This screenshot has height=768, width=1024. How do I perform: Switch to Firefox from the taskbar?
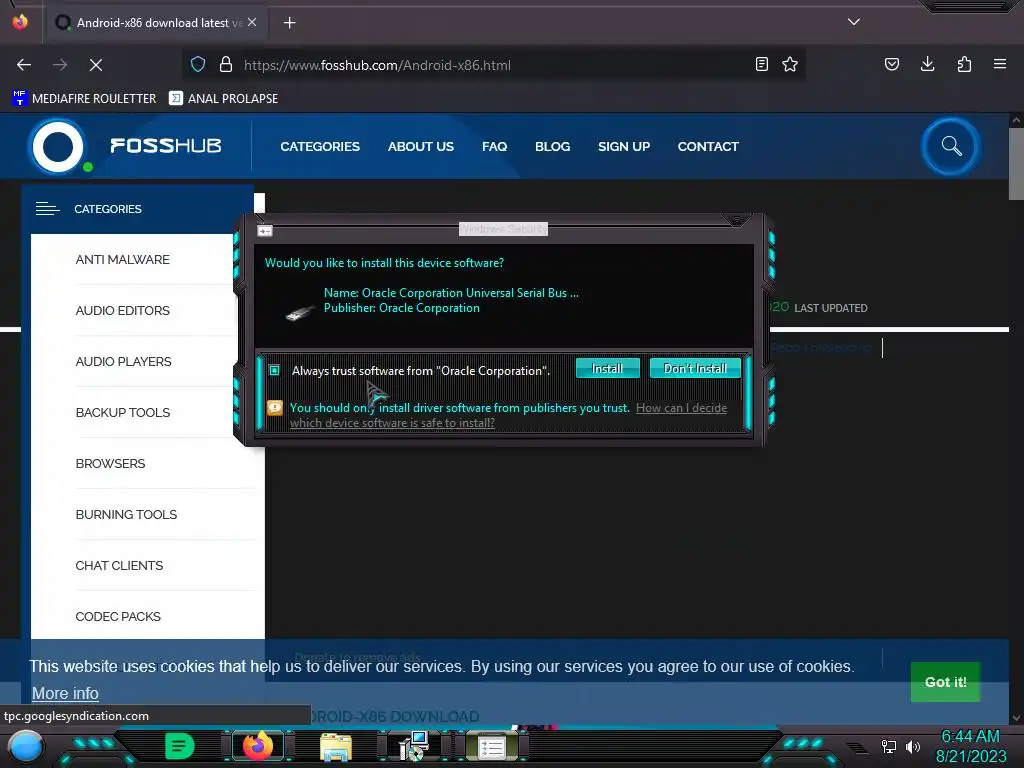pos(258,746)
